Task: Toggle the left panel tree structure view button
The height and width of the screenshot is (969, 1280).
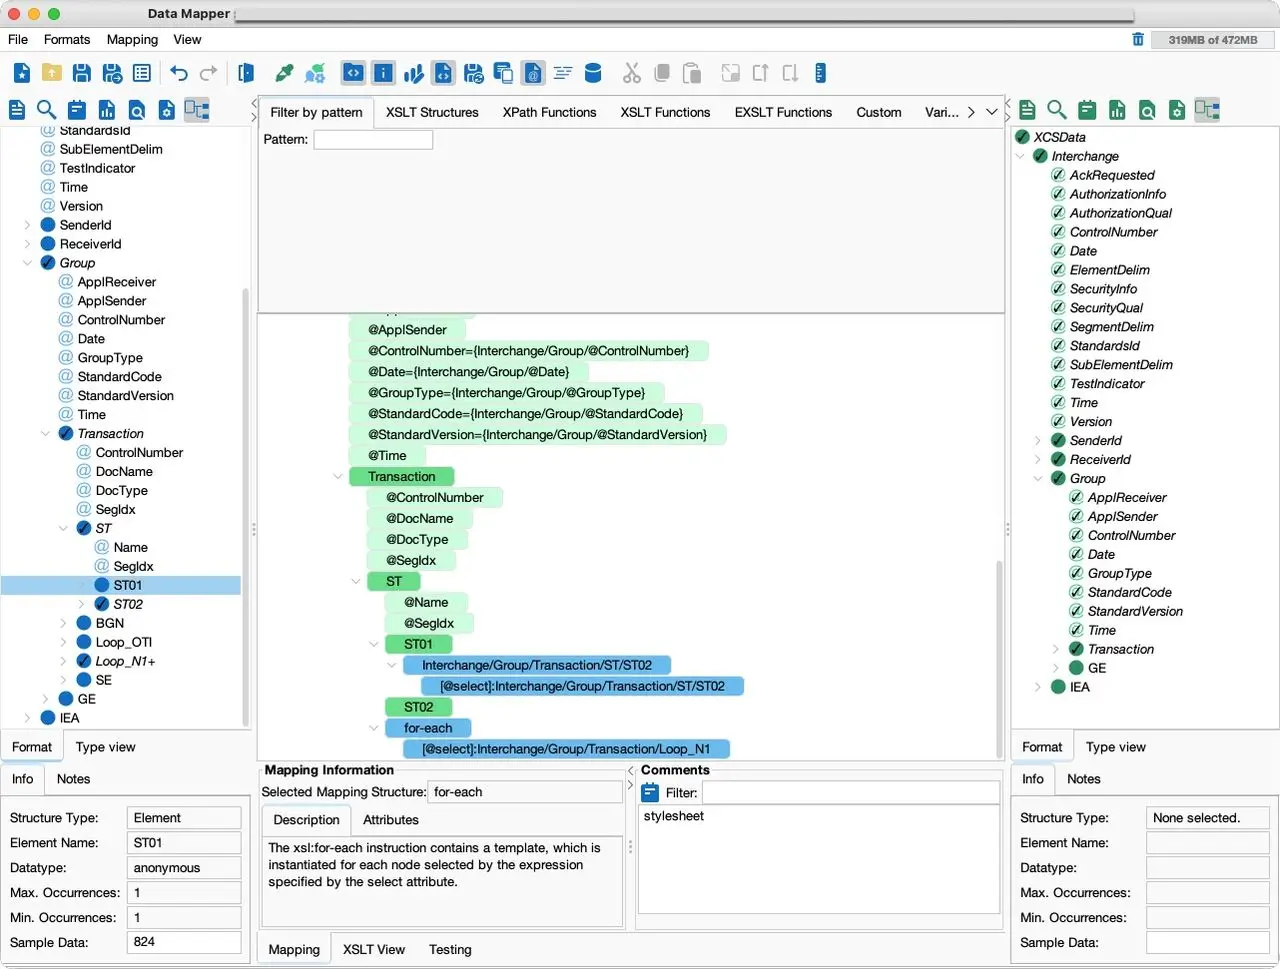Action: click(x=197, y=110)
